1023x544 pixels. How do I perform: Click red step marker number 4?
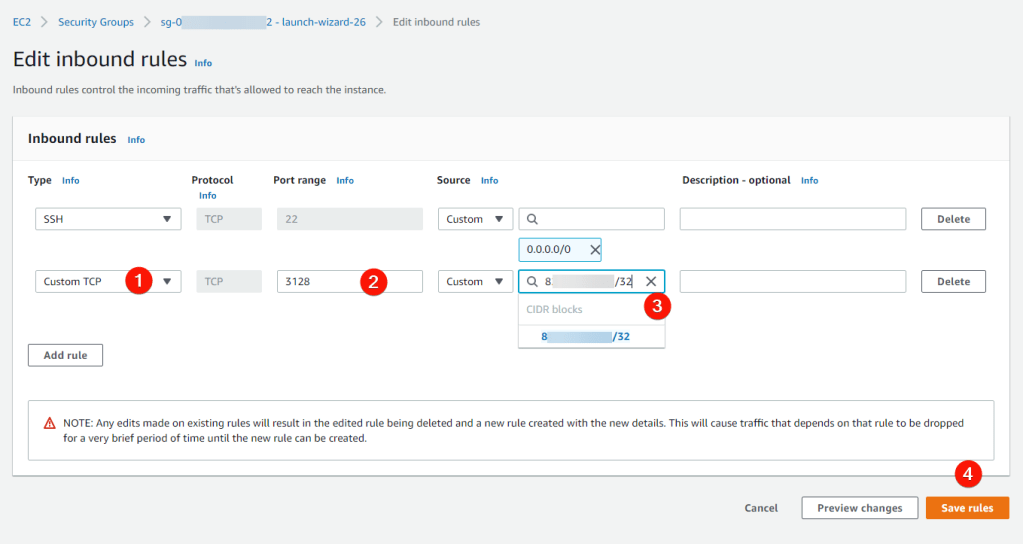point(967,473)
